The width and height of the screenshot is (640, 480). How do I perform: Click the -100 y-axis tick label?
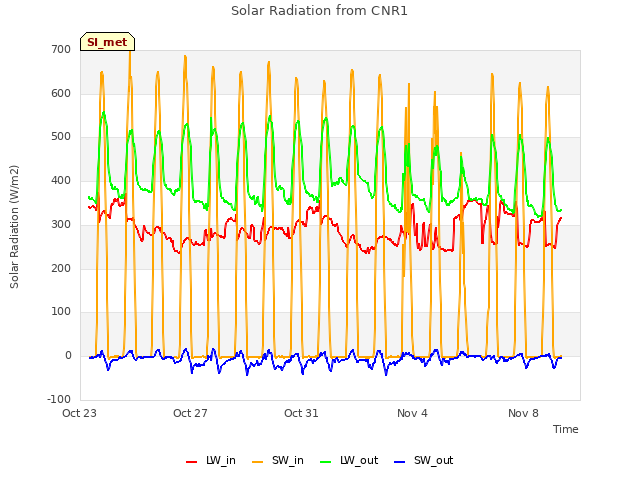tap(59, 399)
